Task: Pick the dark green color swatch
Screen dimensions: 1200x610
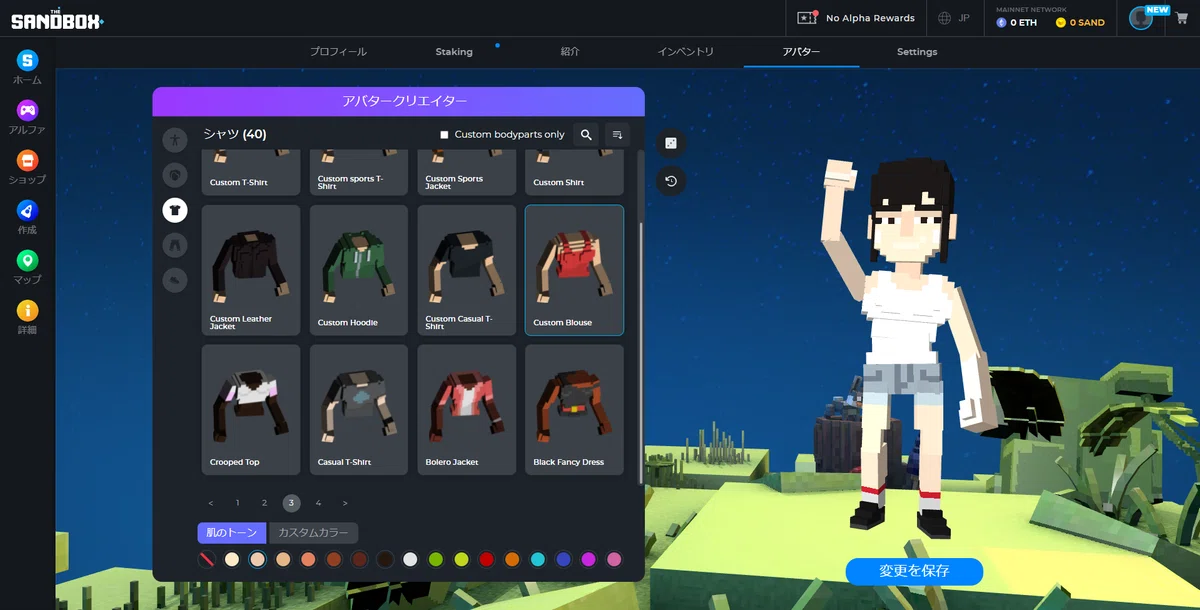Action: click(436, 560)
